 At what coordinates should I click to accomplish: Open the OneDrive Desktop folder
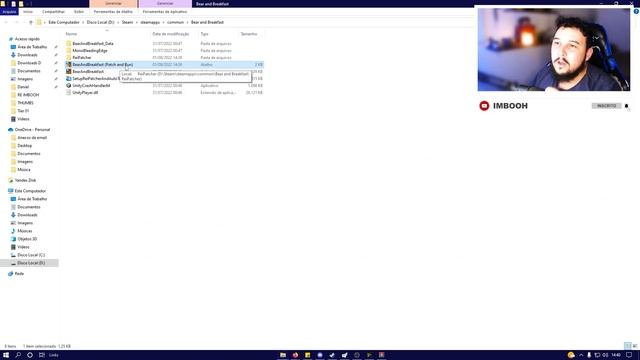click(24, 146)
